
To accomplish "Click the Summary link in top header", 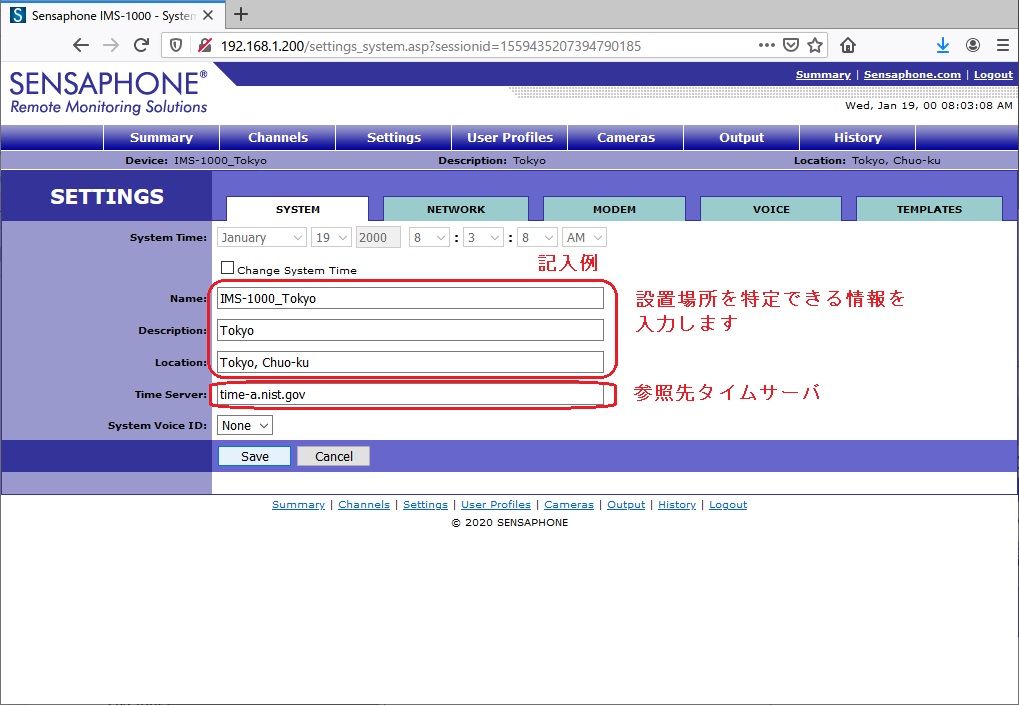I will [823, 75].
